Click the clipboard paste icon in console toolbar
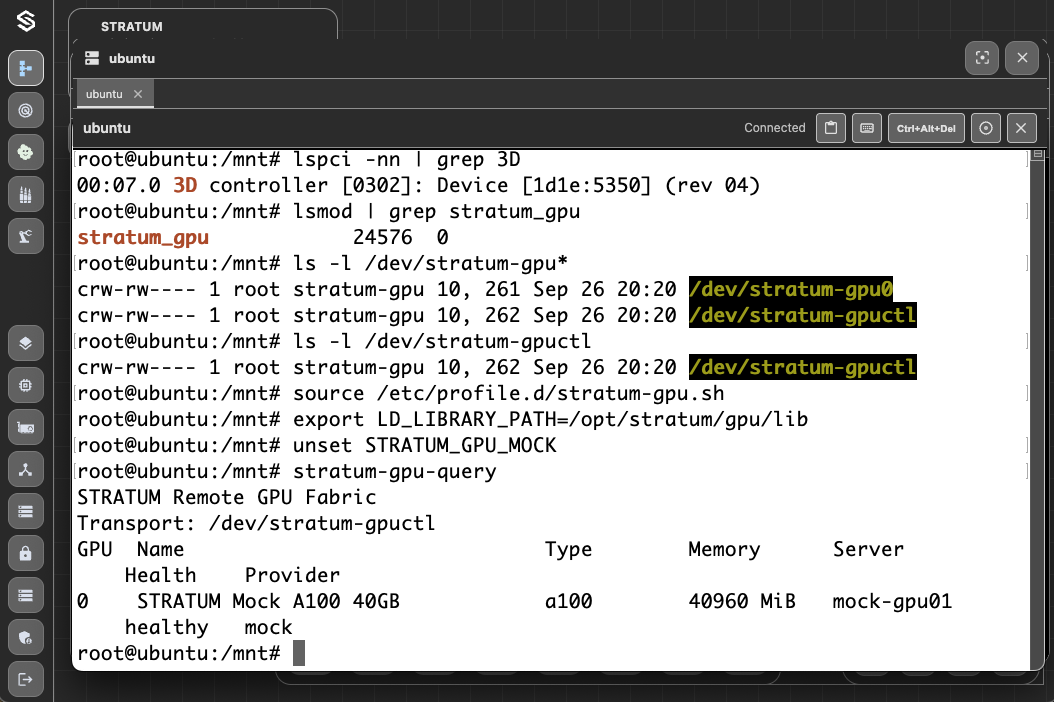This screenshot has height=702, width=1054. pyautogui.click(x=831, y=128)
